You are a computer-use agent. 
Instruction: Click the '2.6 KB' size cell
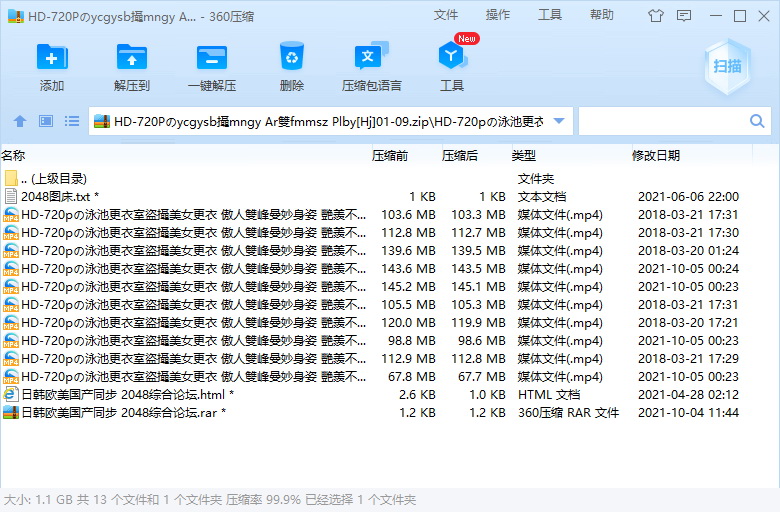coord(417,395)
